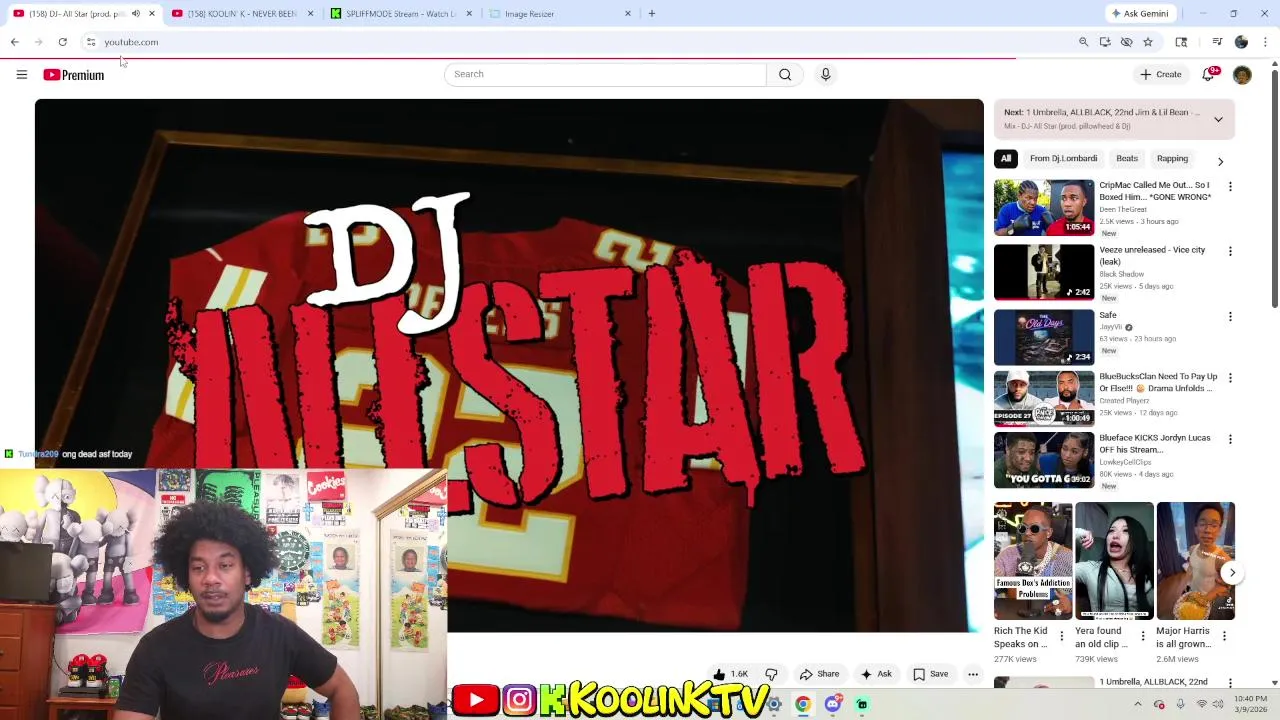Expand the Next mix queue chevron

(x=1218, y=119)
